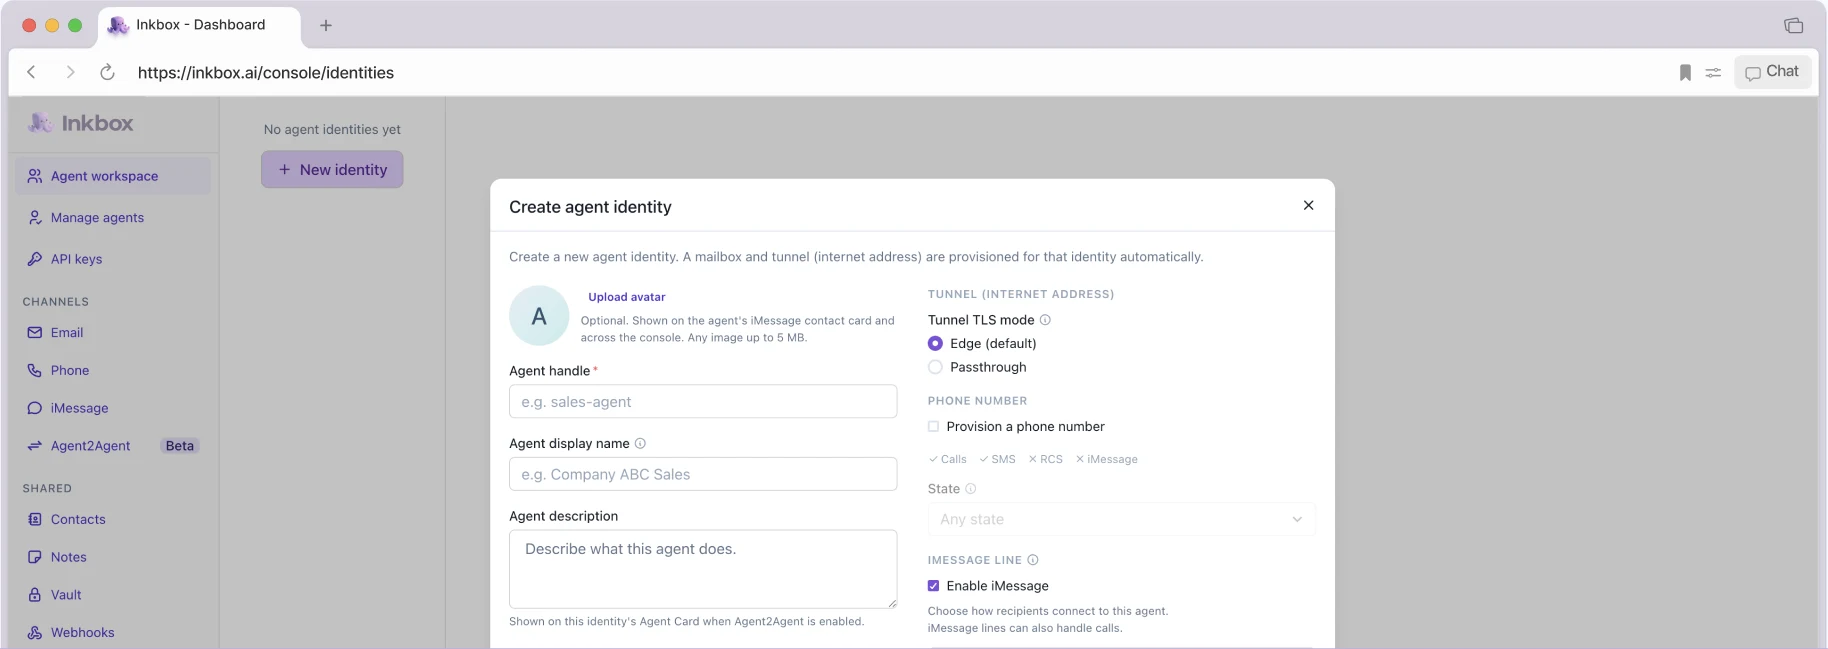Check Provision a phone number
Viewport: 1828px width, 649px height.
[x=933, y=426]
